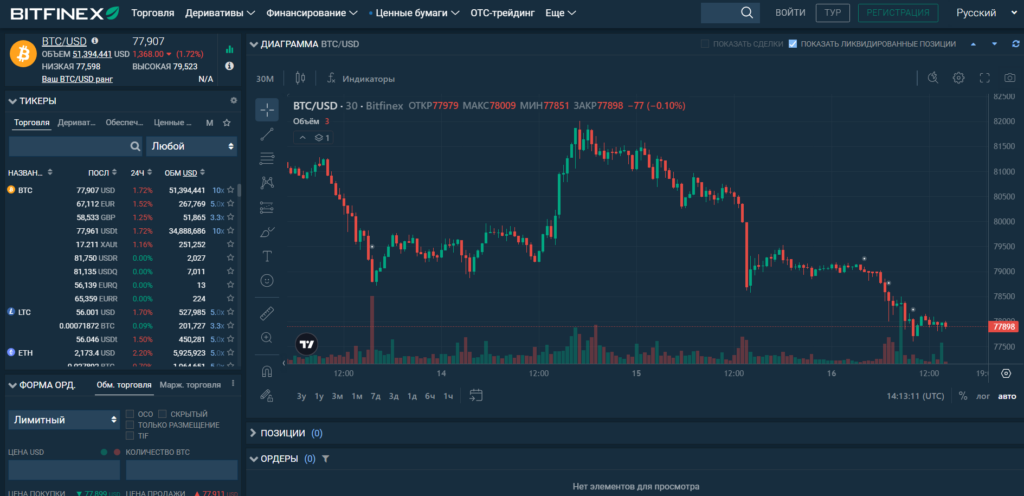Screen dimensions: 1024x496
Task: Open the depth chart bars icon
Action: pyautogui.click(x=229, y=49)
